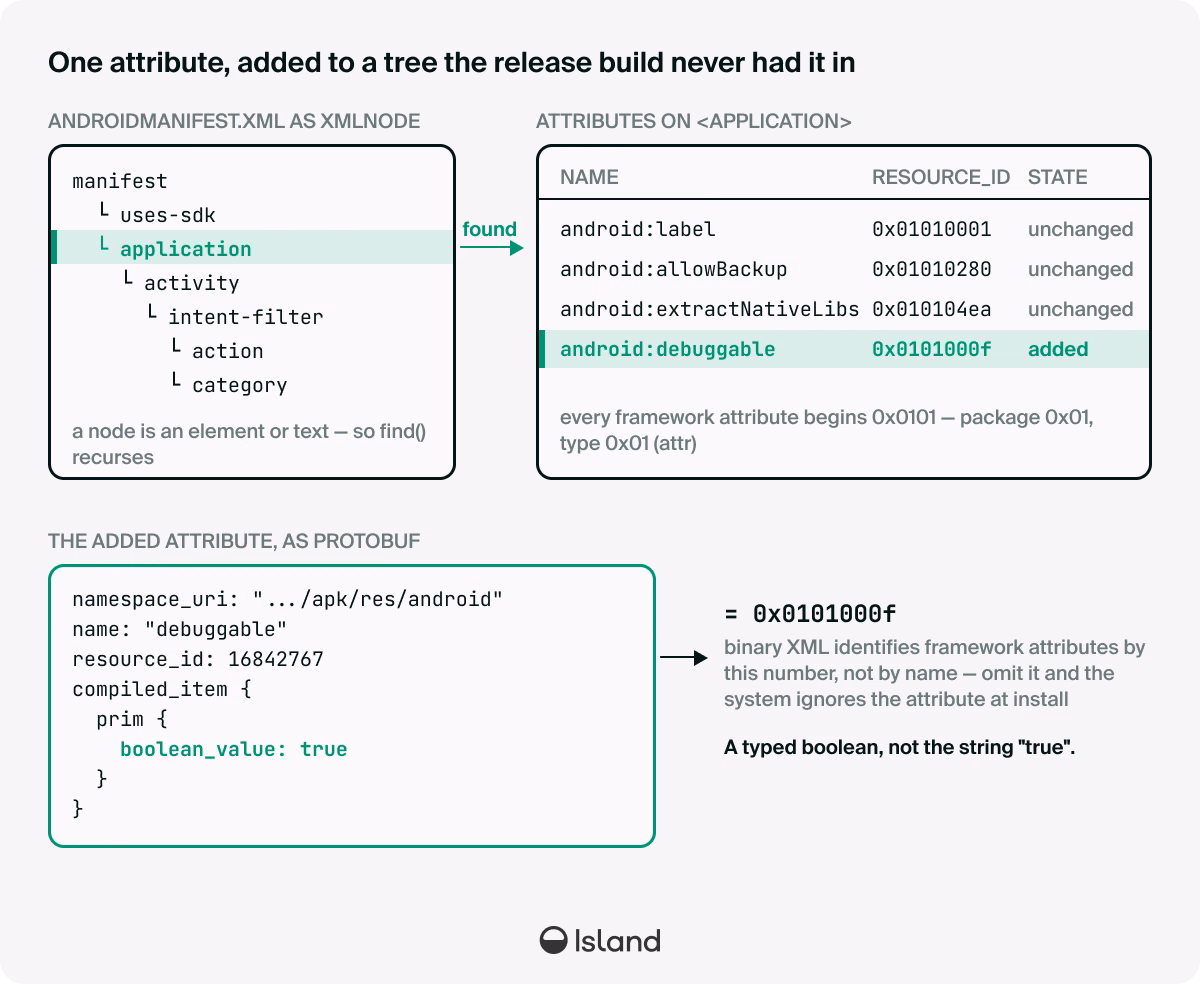Click resource ID 0x010104ea

pyautogui.click(x=932, y=309)
